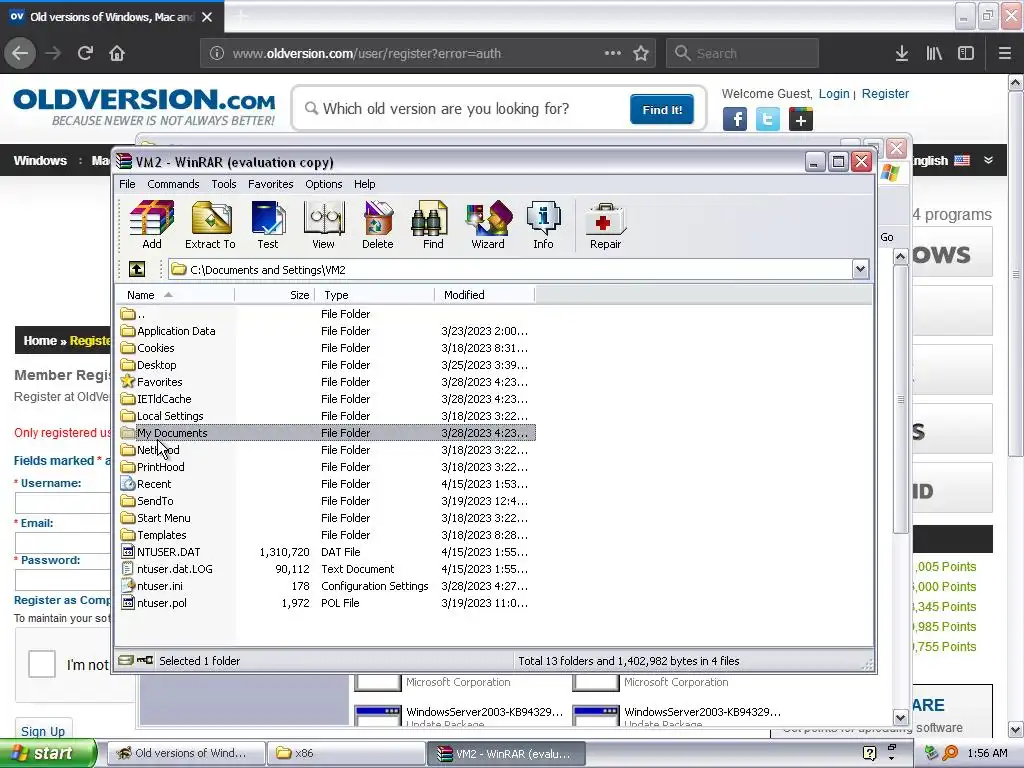
Task: Open the File menu in WinRAR
Action: click(x=127, y=184)
